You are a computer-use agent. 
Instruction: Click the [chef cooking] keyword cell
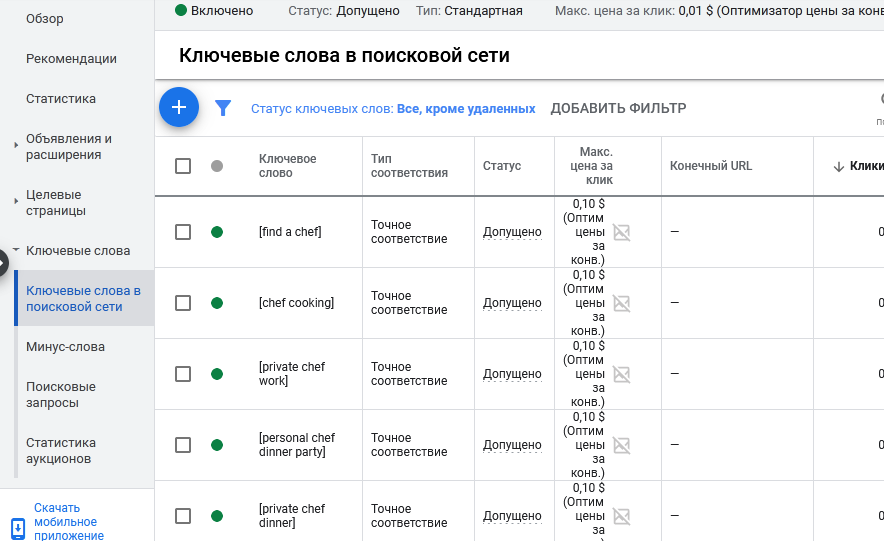pos(297,303)
